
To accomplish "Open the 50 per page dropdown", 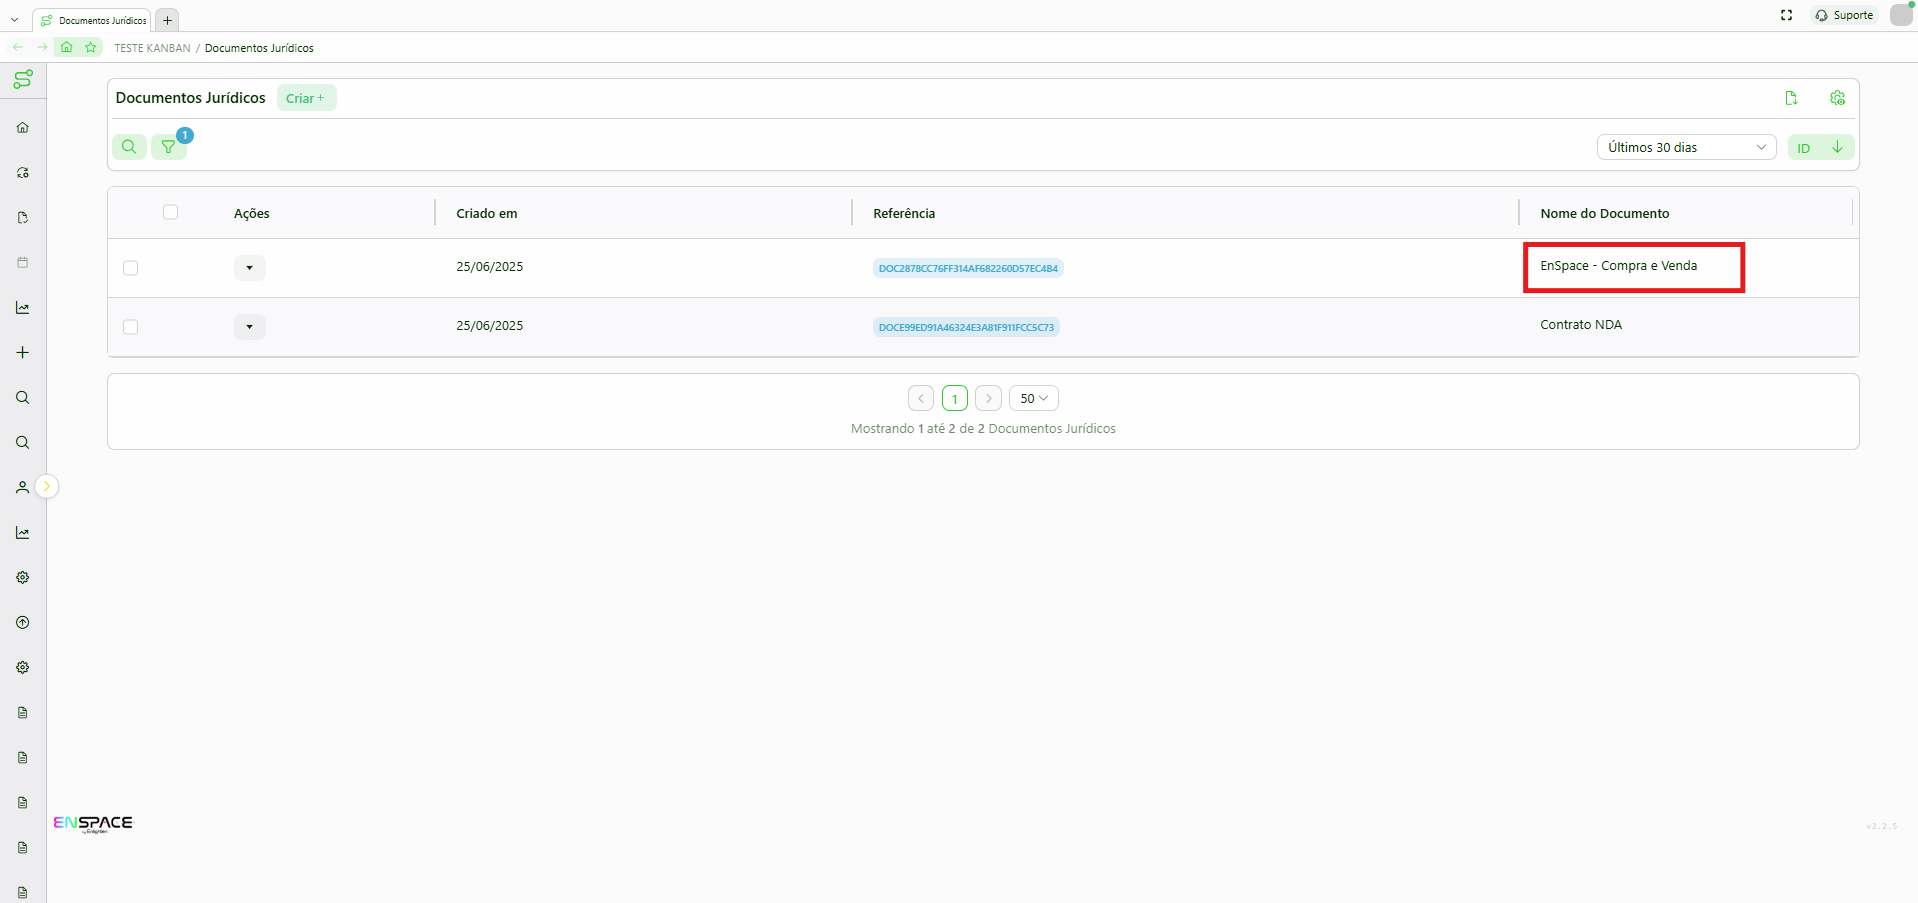I will 1034,398.
